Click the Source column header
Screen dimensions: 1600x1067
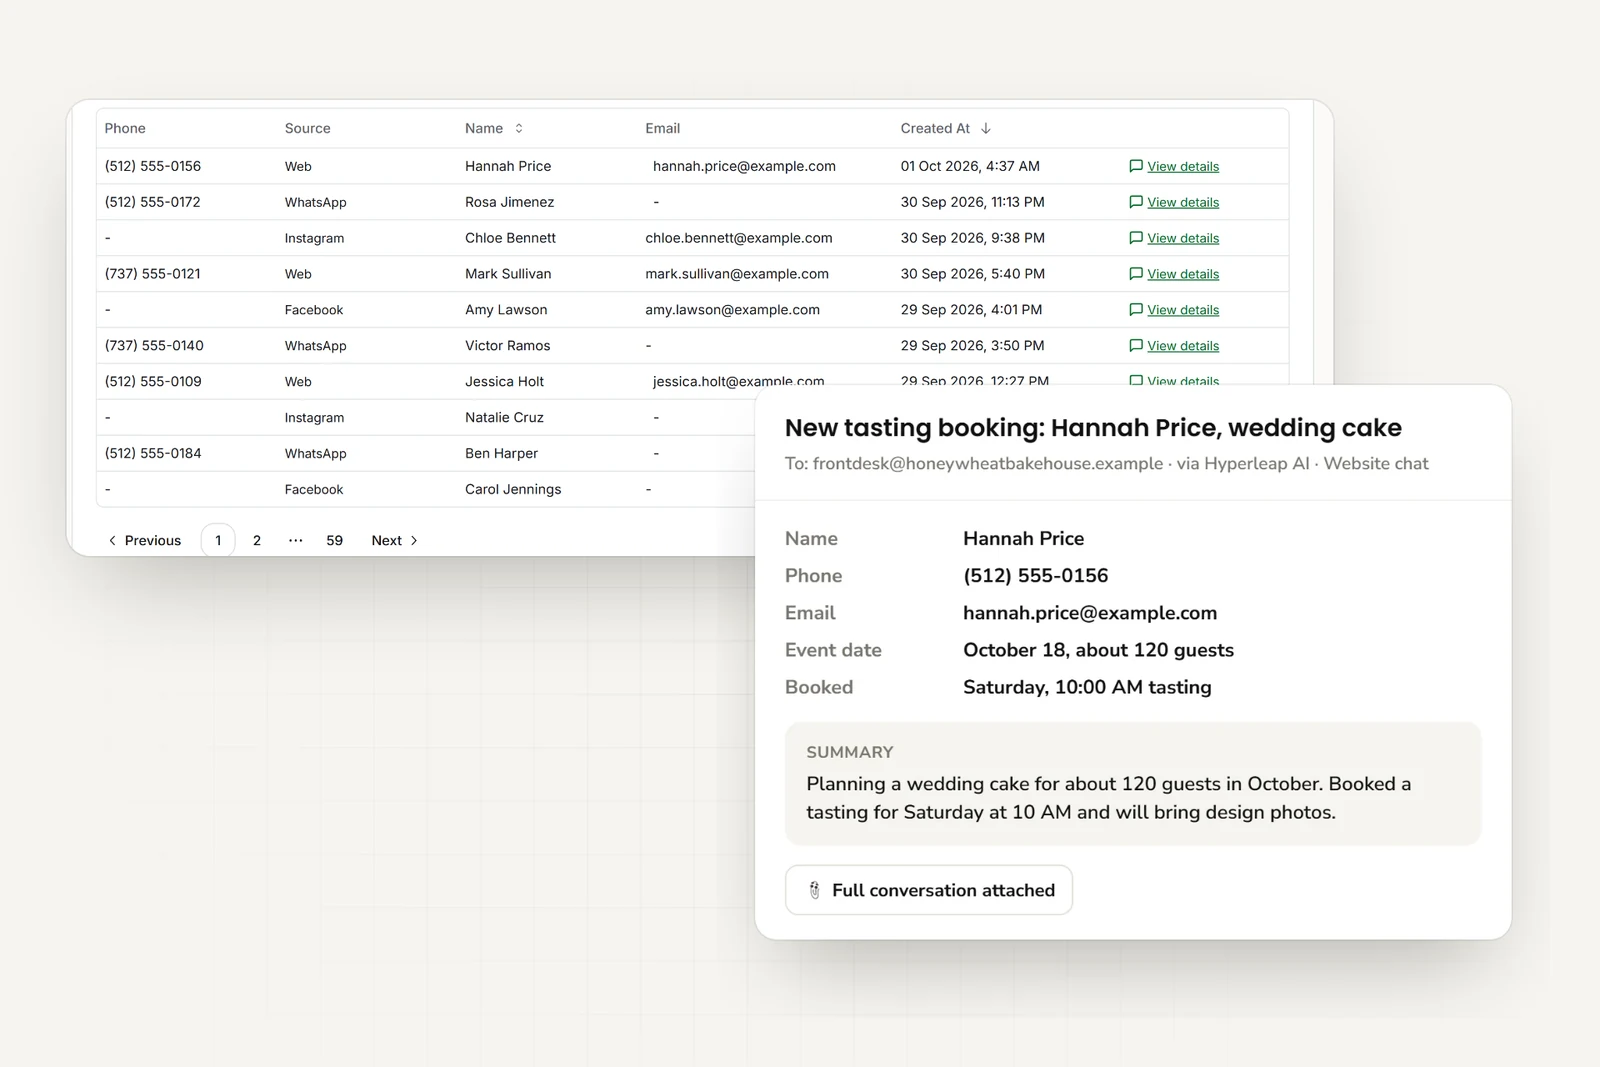[x=307, y=128]
